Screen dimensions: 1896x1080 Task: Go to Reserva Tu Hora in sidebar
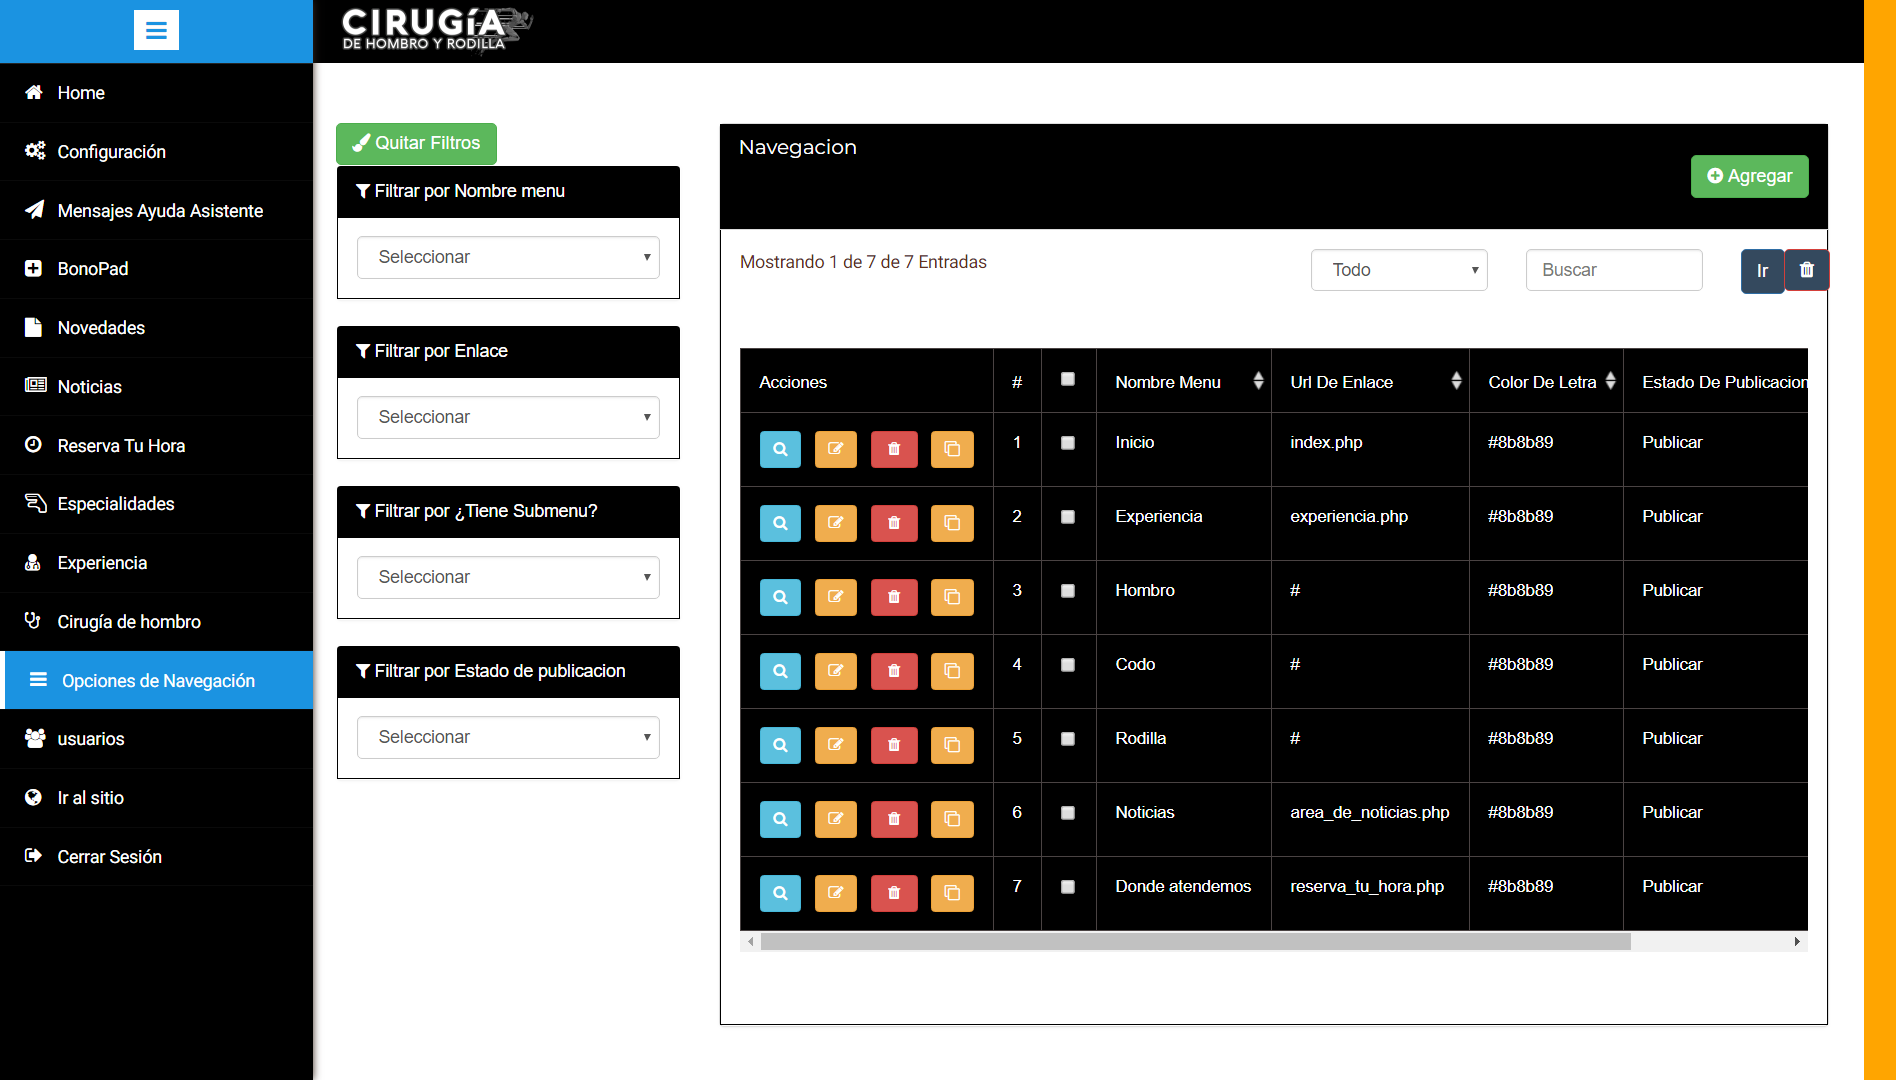pyautogui.click(x=121, y=446)
